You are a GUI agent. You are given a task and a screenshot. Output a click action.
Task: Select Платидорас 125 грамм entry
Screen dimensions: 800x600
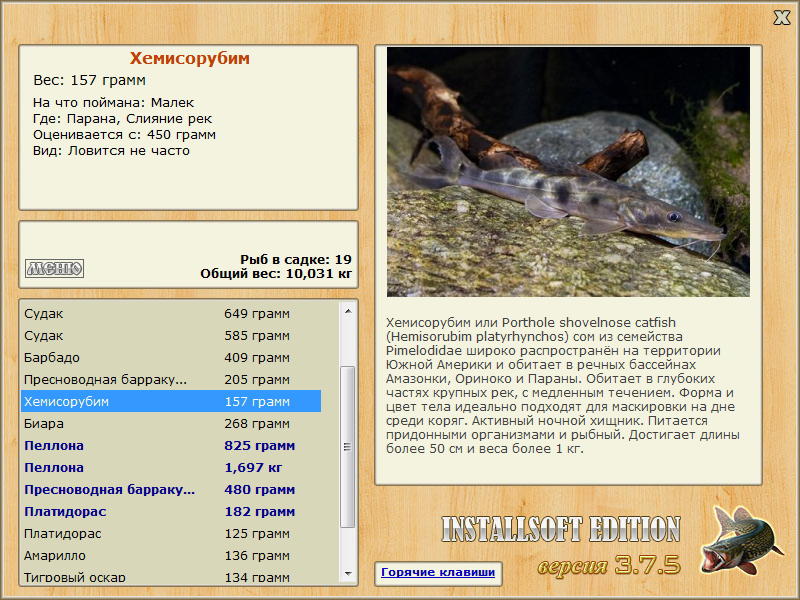pyautogui.click(x=171, y=534)
